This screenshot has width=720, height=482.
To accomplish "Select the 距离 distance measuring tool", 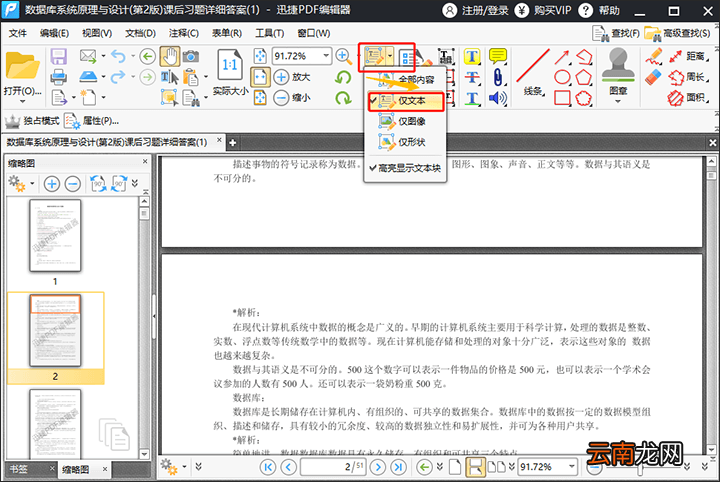I will [688, 56].
